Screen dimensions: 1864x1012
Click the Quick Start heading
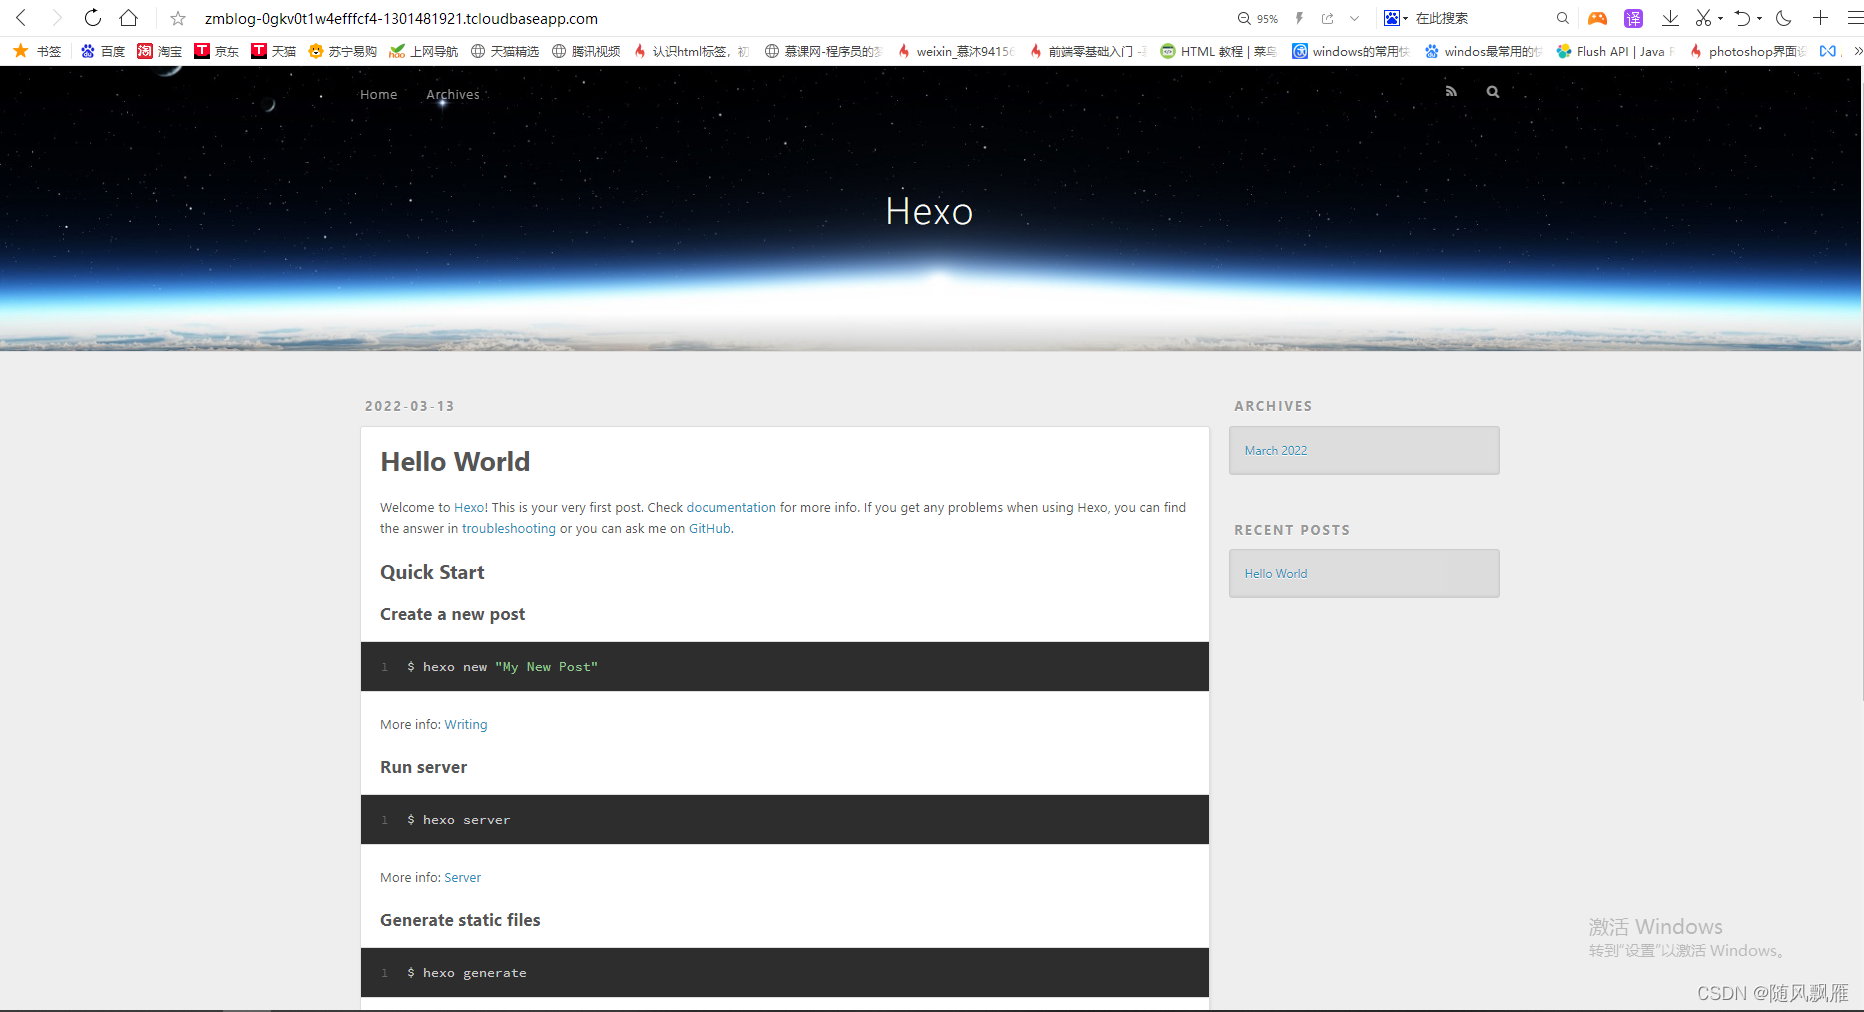pos(432,572)
